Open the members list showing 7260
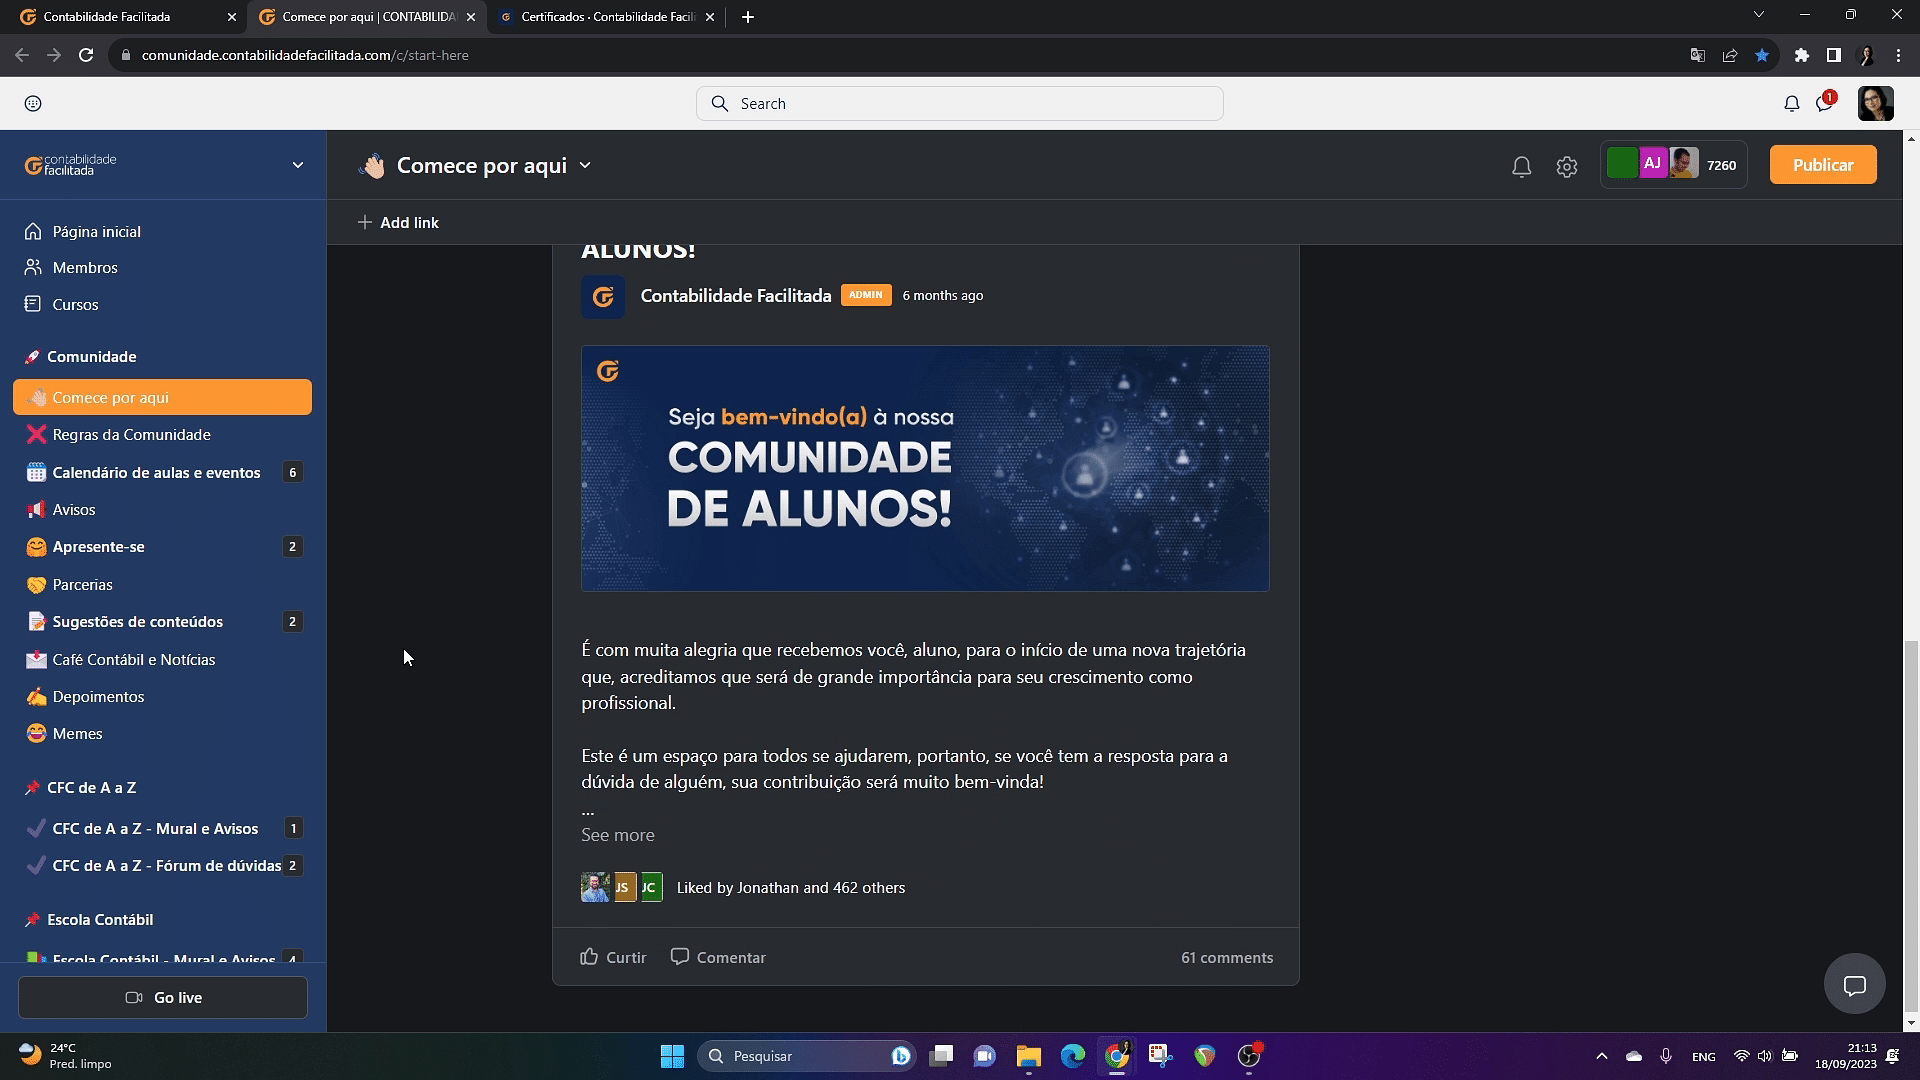 coord(1673,165)
